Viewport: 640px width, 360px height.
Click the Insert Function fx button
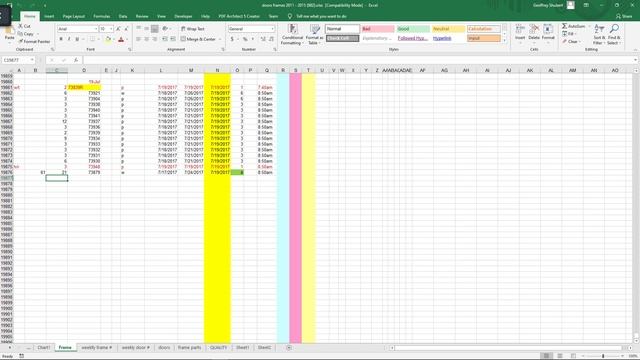[76, 60]
